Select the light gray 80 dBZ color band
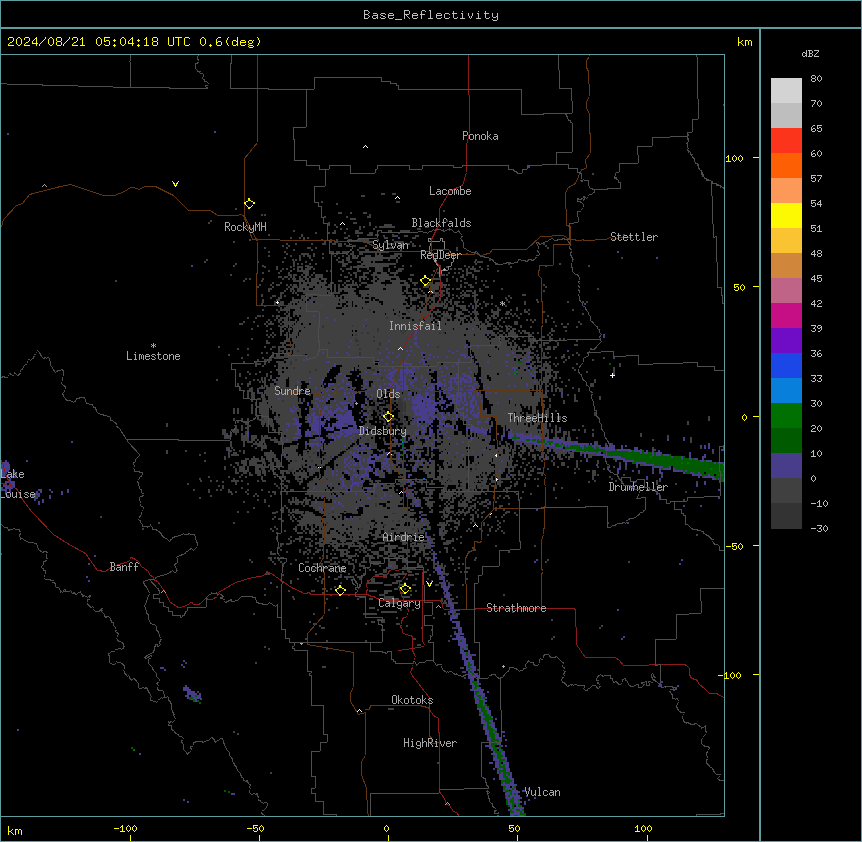The width and height of the screenshot is (862, 842). (x=786, y=90)
